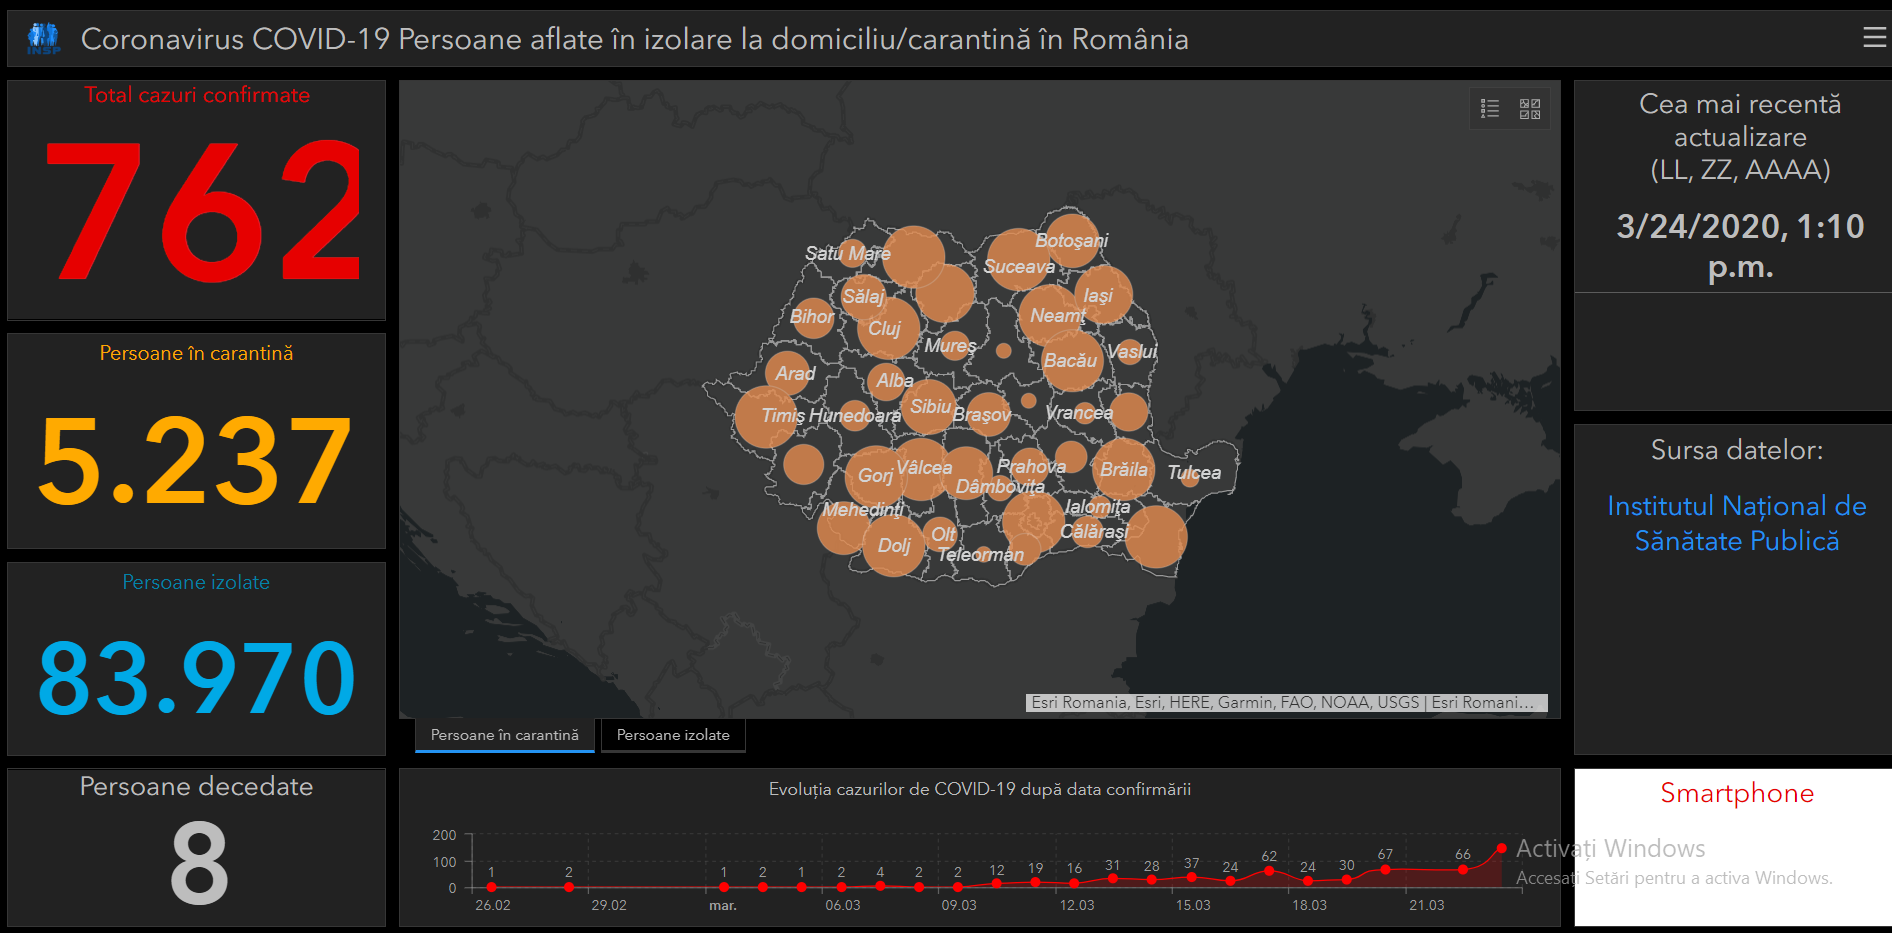
Task: Click the chart data point labeled 62
Action: coord(1269,871)
